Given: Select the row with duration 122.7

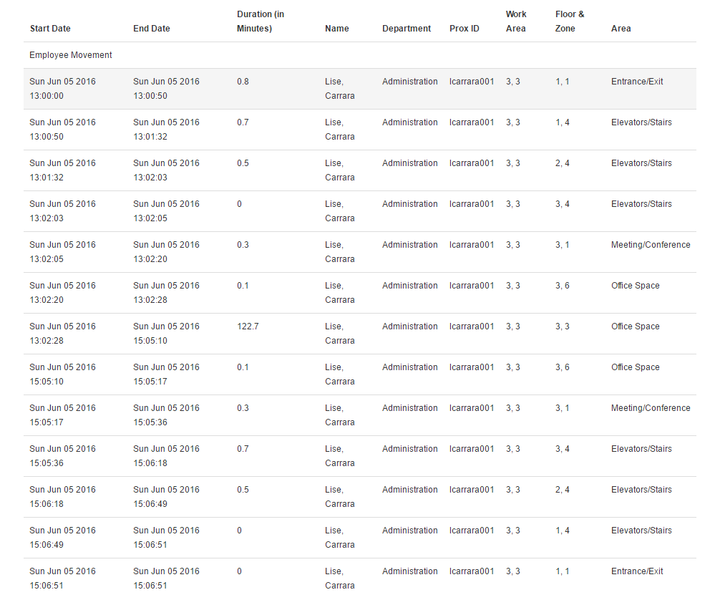Looking at the screenshot, I should click(x=360, y=334).
